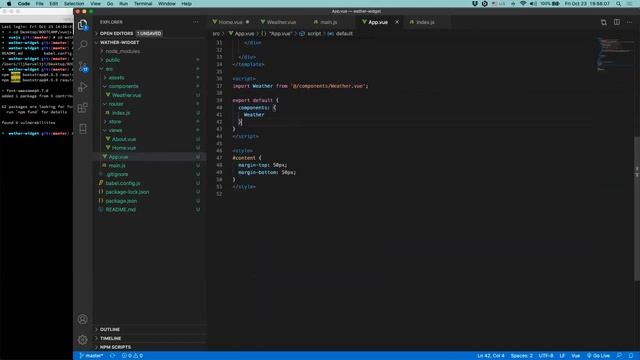Click the synchronize changes icon in status bar

[112, 356]
